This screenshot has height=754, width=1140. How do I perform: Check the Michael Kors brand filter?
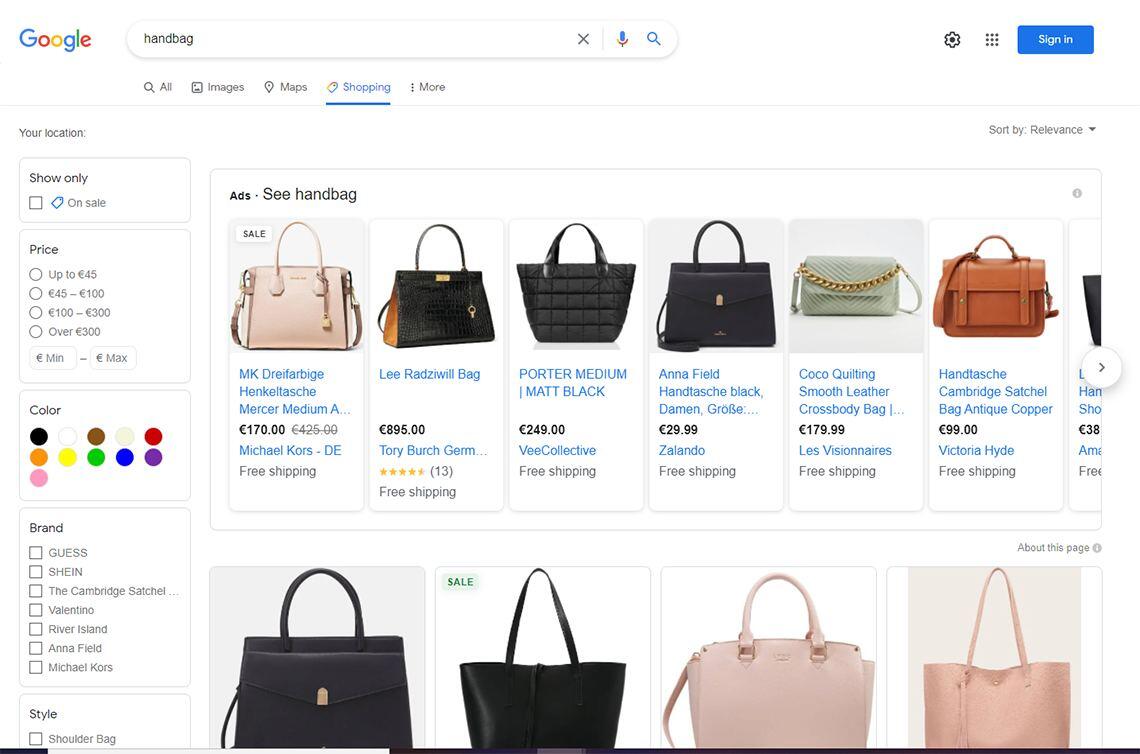[x=36, y=667]
